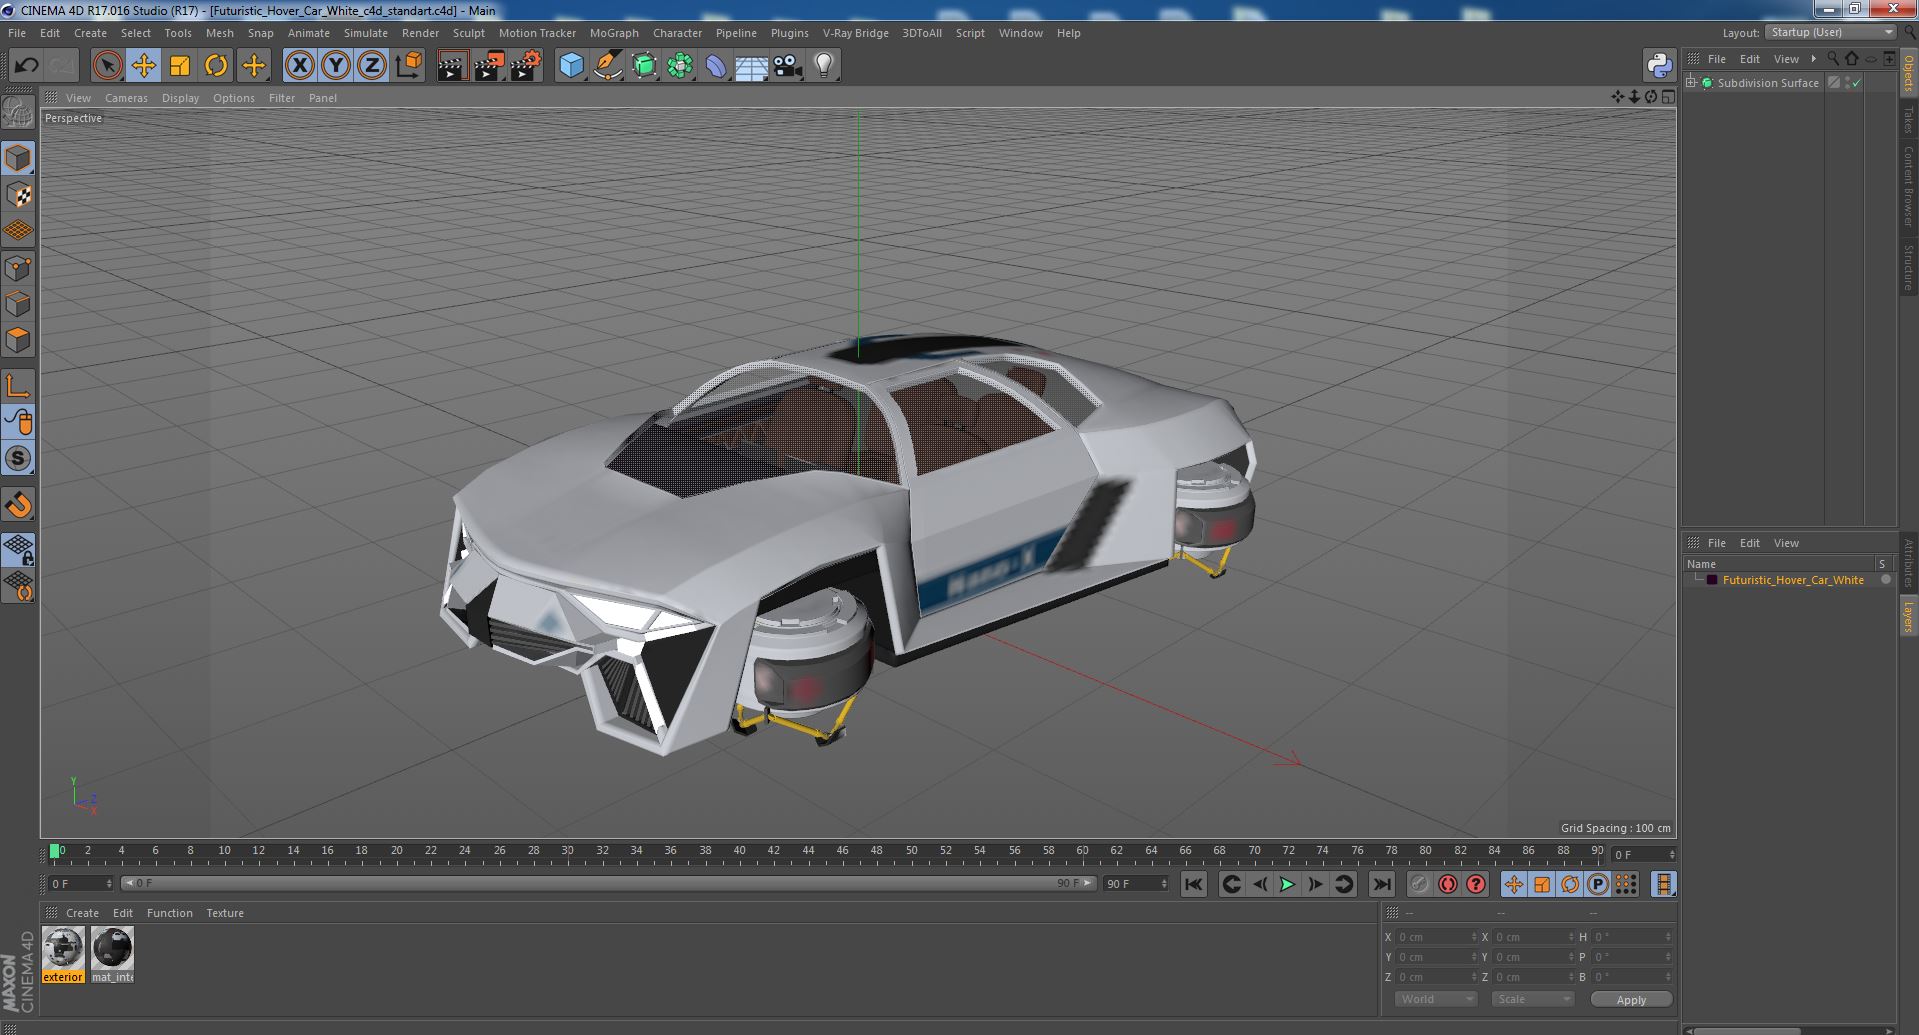Image resolution: width=1919 pixels, height=1035 pixels.
Task: Enable the Axis tool
Action: click(x=18, y=386)
